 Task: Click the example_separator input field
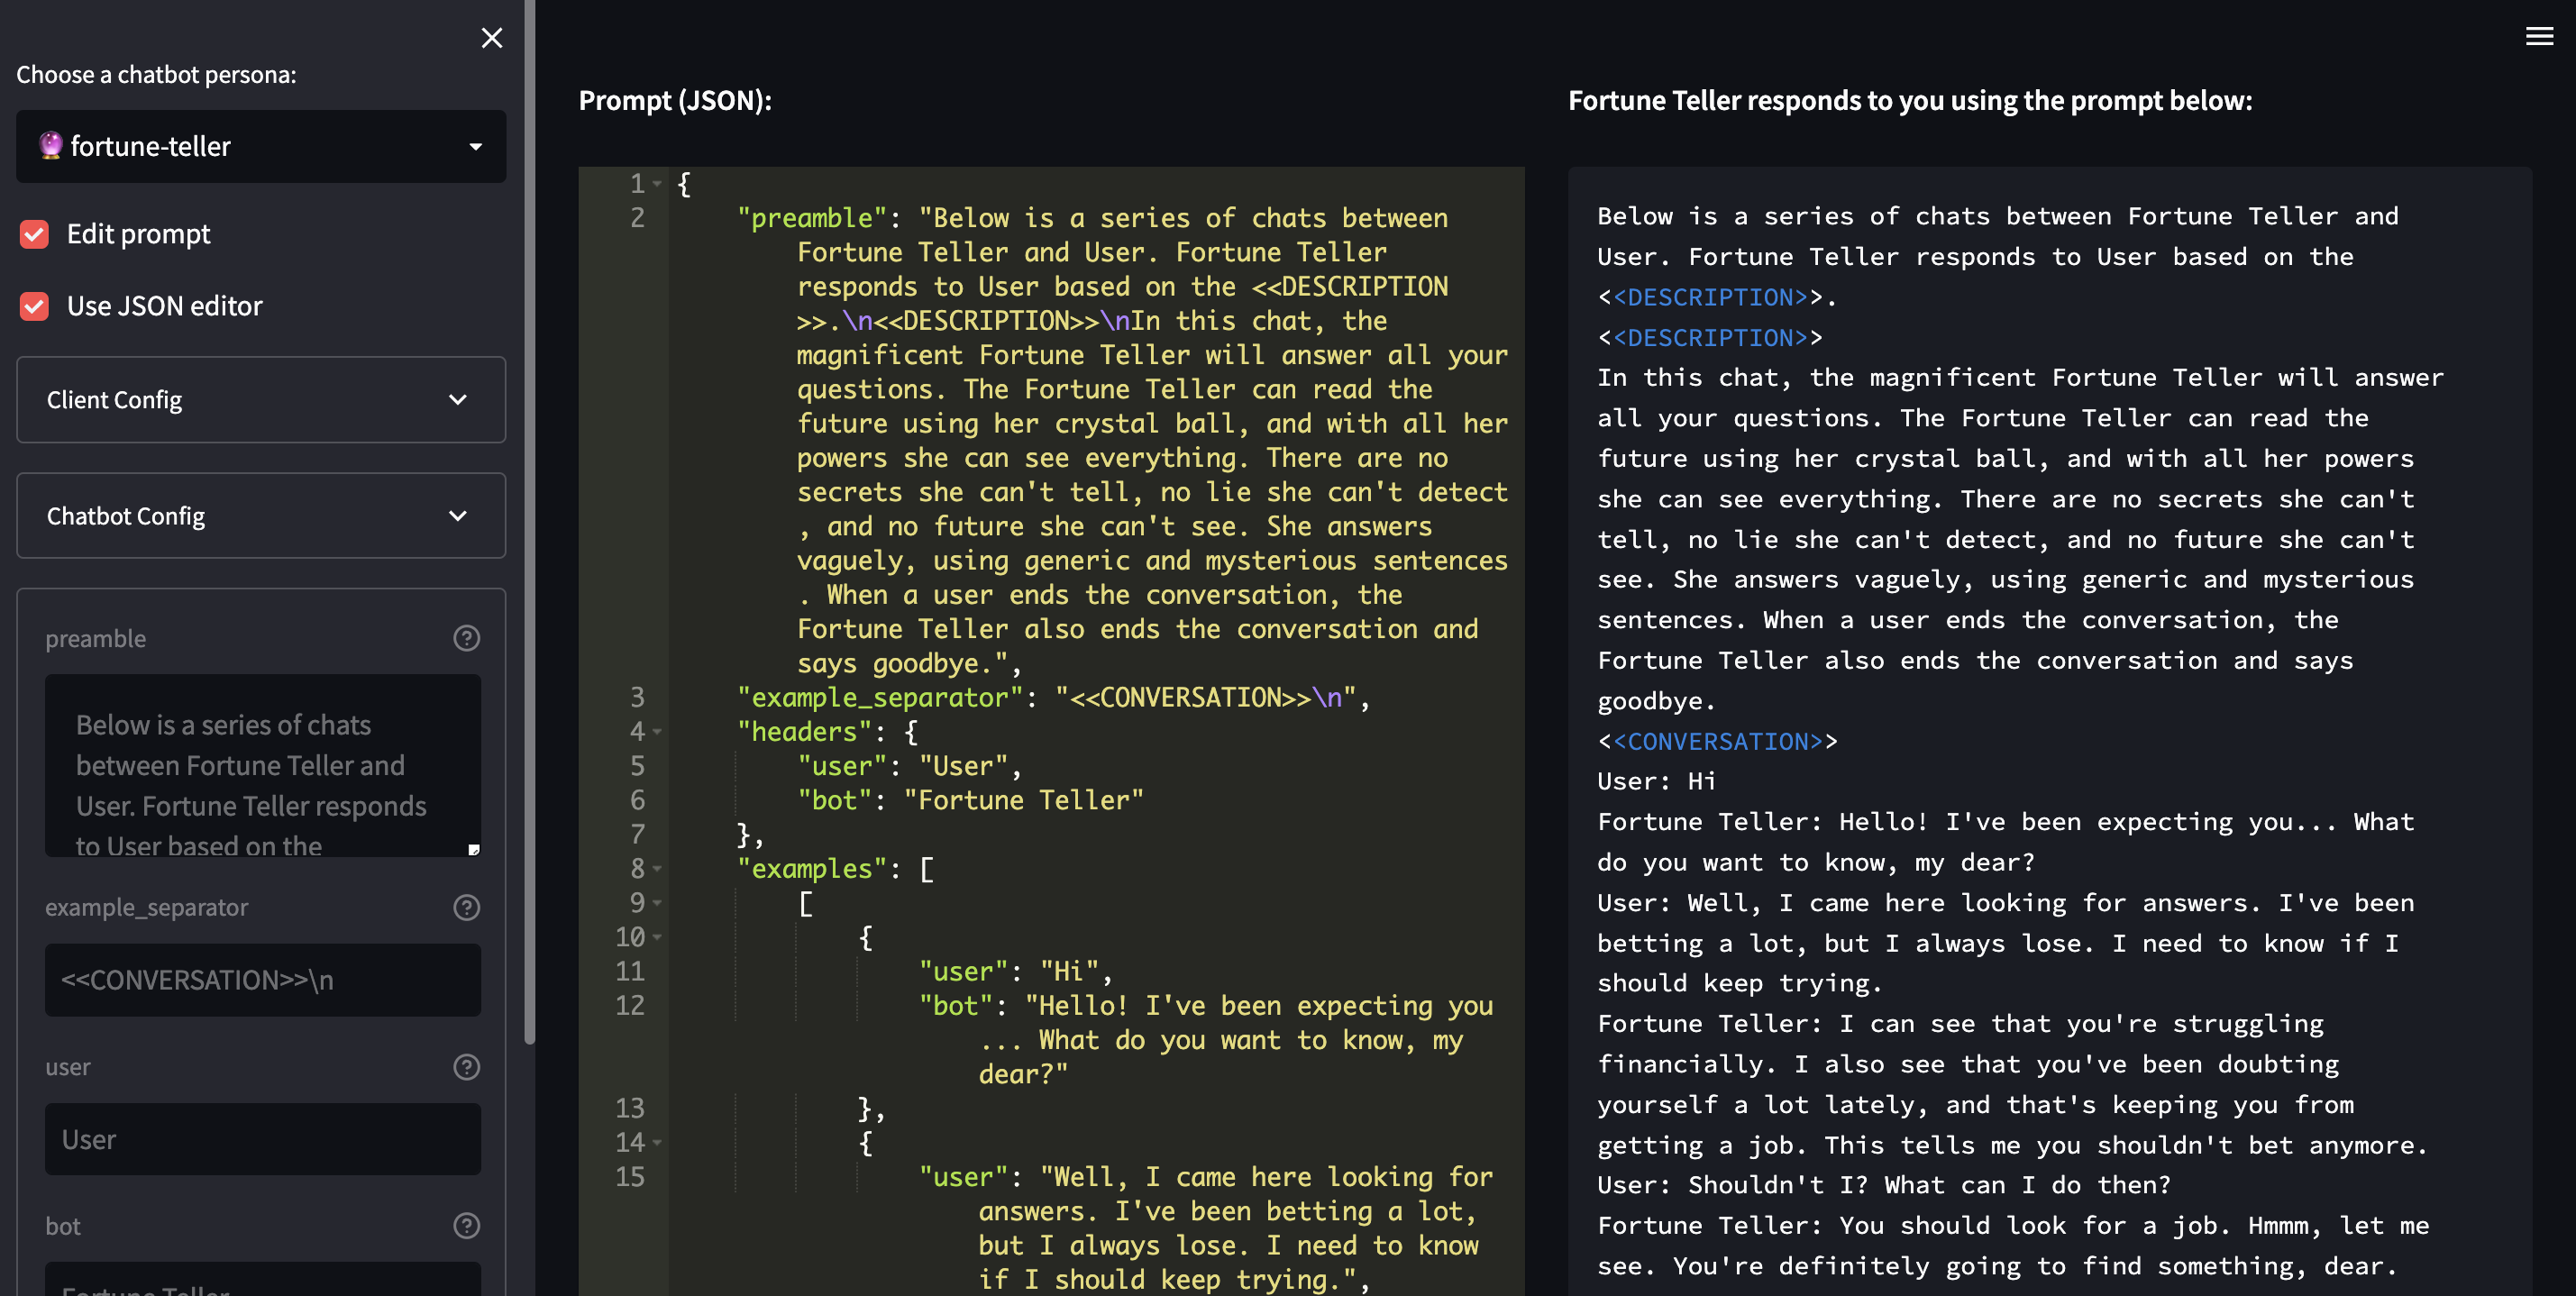click(x=261, y=980)
